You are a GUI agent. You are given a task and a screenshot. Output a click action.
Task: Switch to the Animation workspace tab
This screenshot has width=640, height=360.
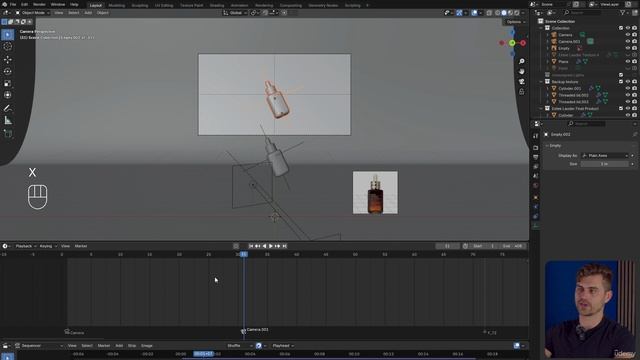pos(239,5)
